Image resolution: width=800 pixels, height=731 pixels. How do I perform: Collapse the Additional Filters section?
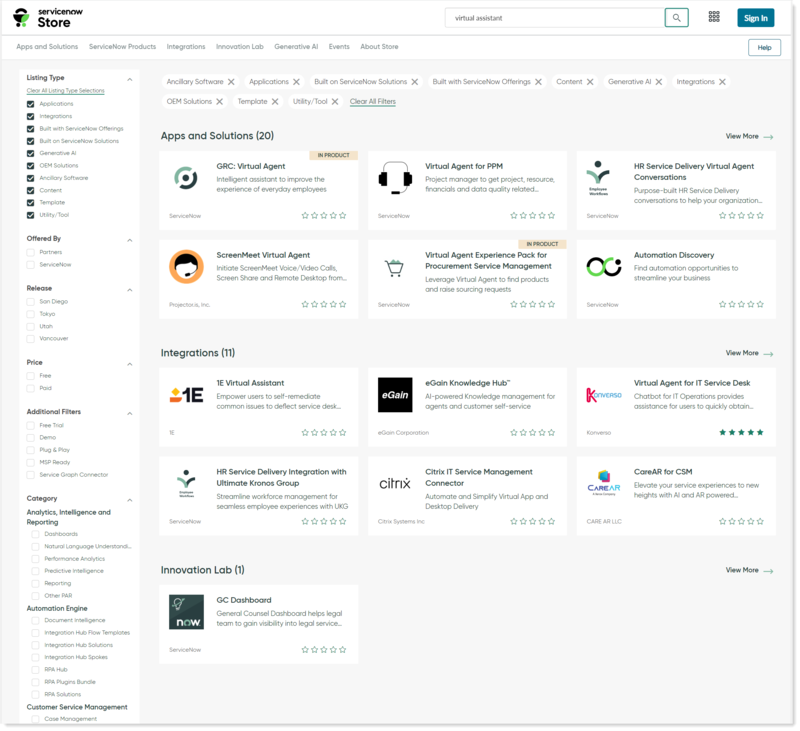[x=130, y=414]
